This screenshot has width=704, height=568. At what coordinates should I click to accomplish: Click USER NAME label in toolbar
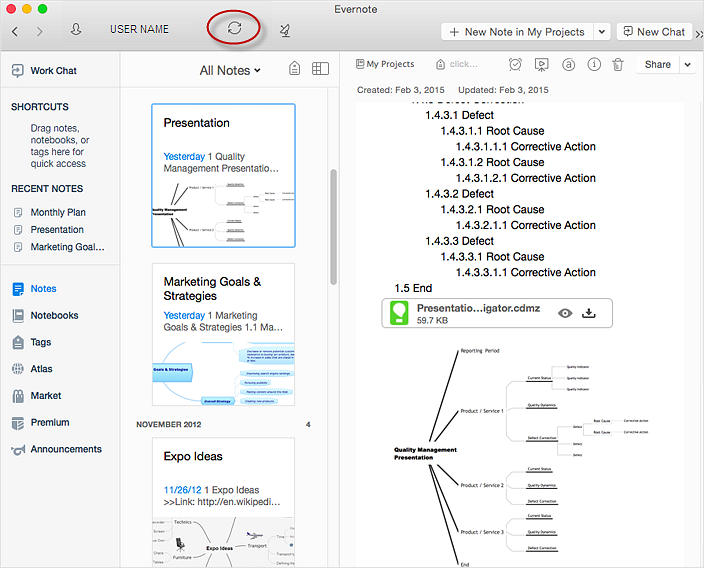click(139, 29)
